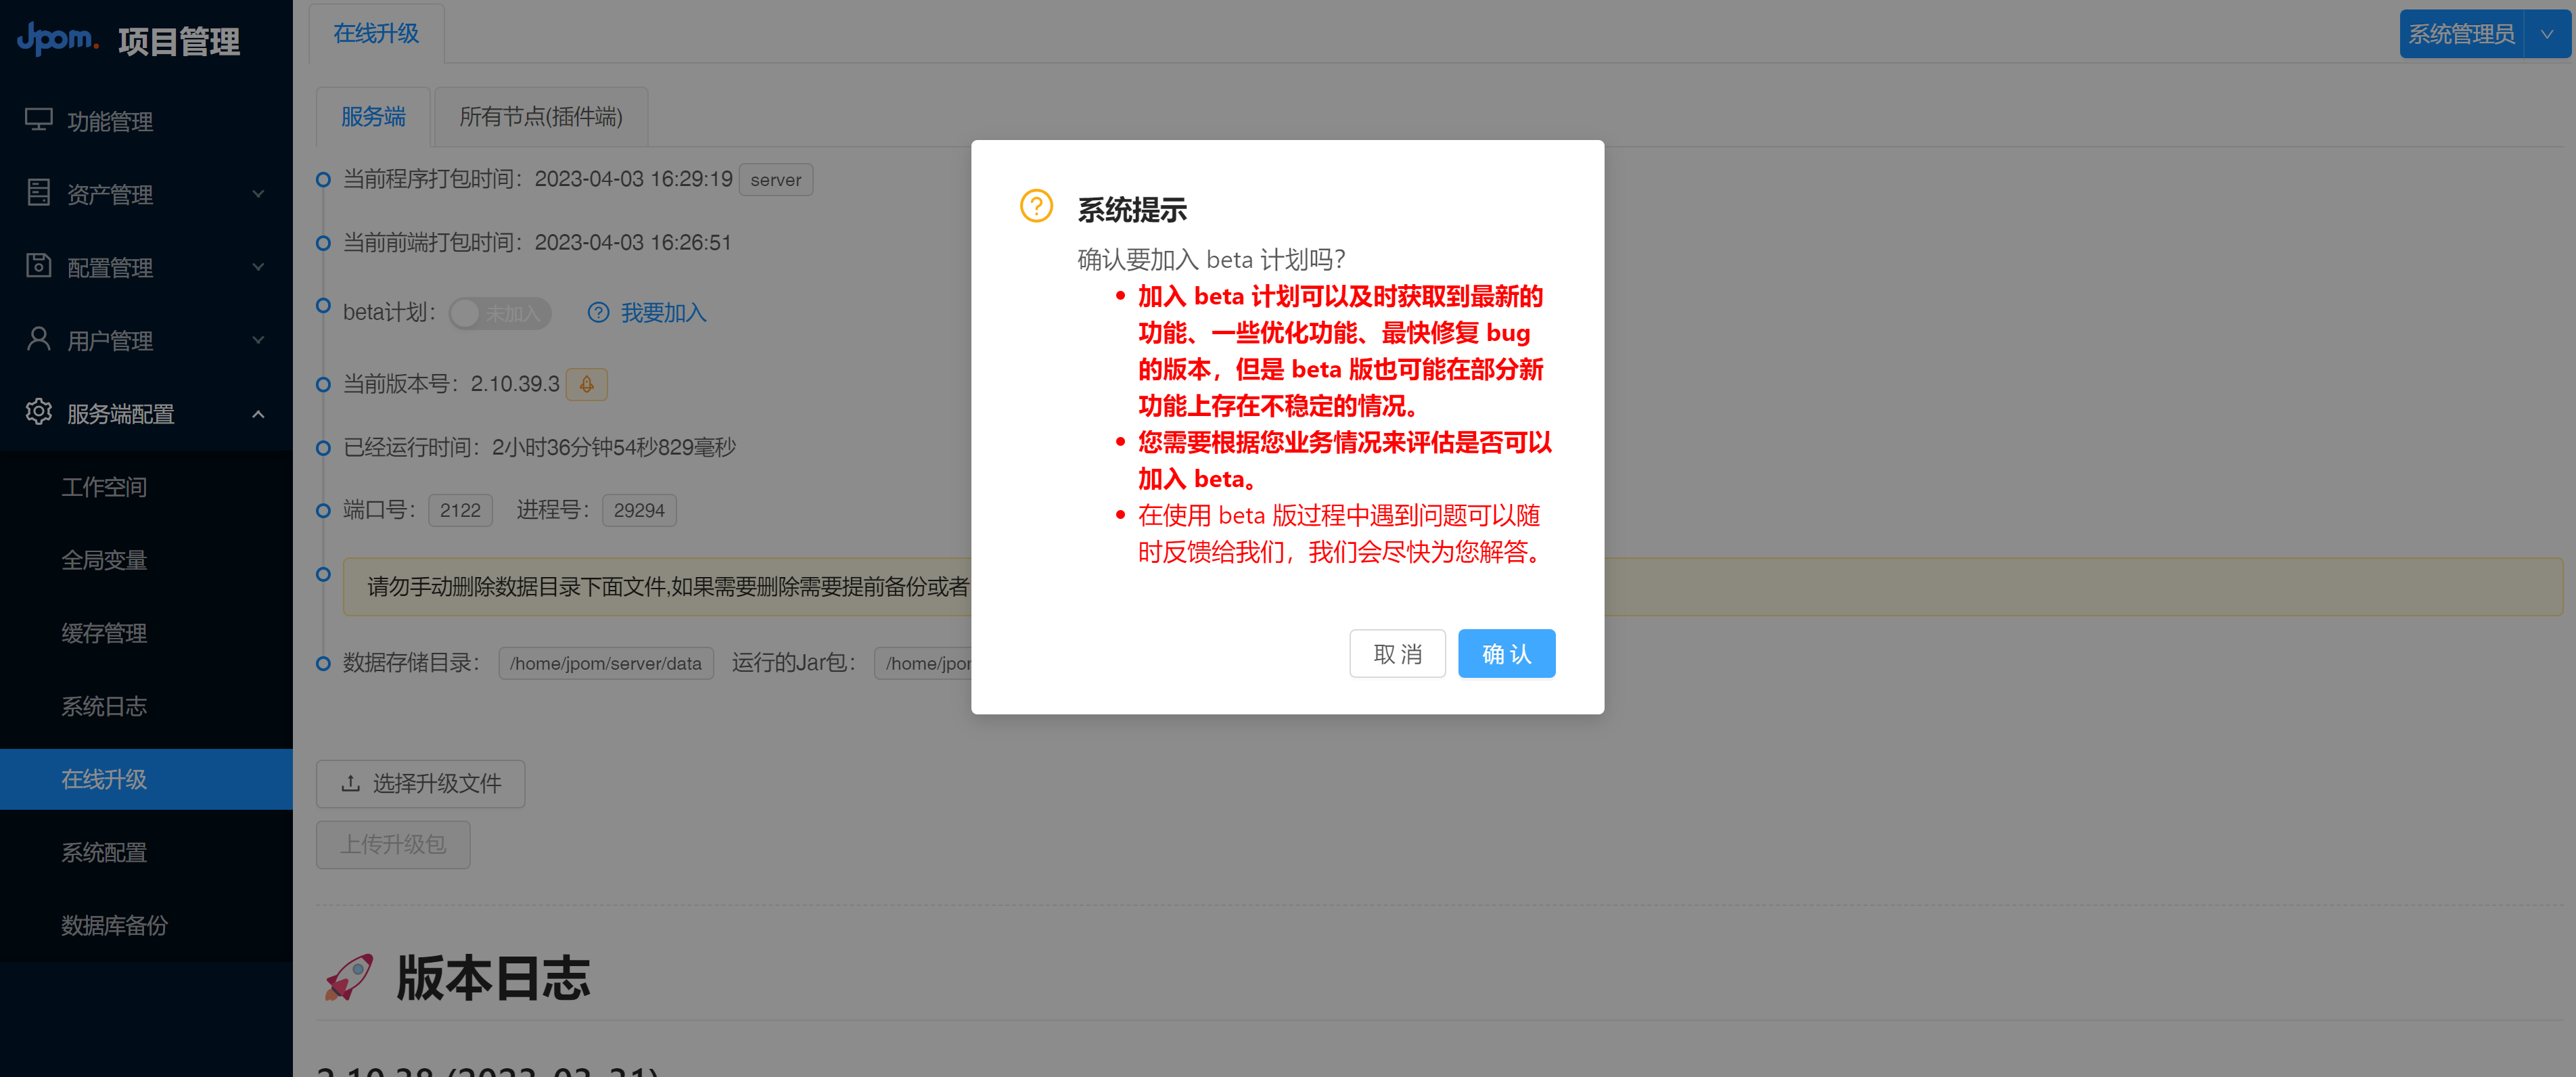Collapse the 服务端配置 submenu
The width and height of the screenshot is (2576, 1077).
pyautogui.click(x=258, y=413)
